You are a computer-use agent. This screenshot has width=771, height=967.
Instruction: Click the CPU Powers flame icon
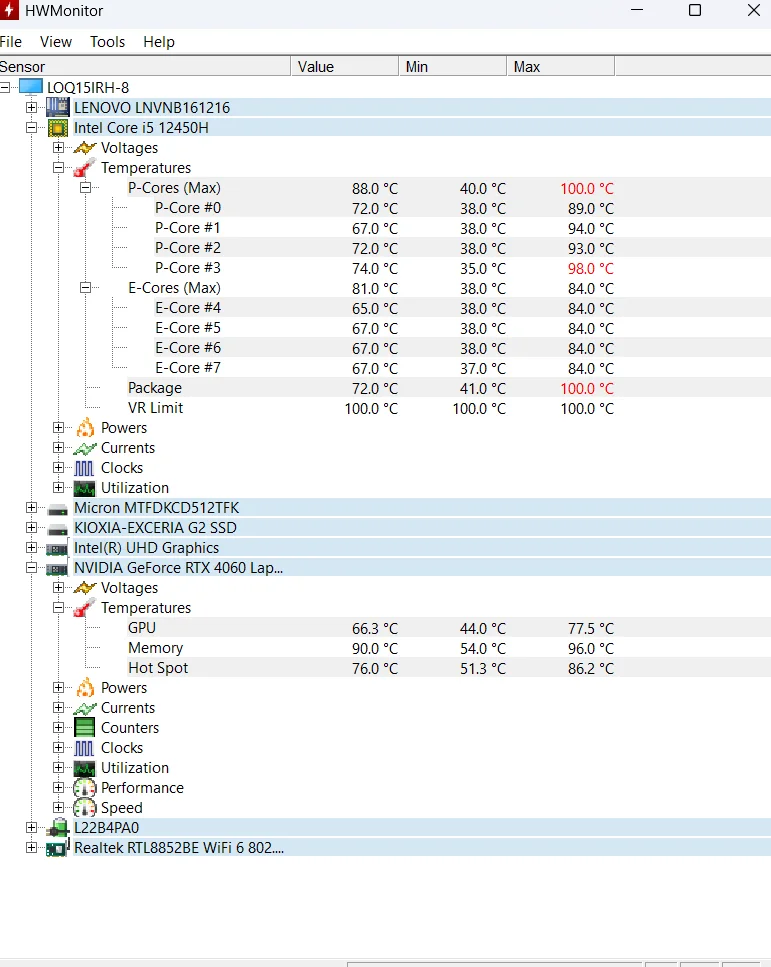[85, 427]
